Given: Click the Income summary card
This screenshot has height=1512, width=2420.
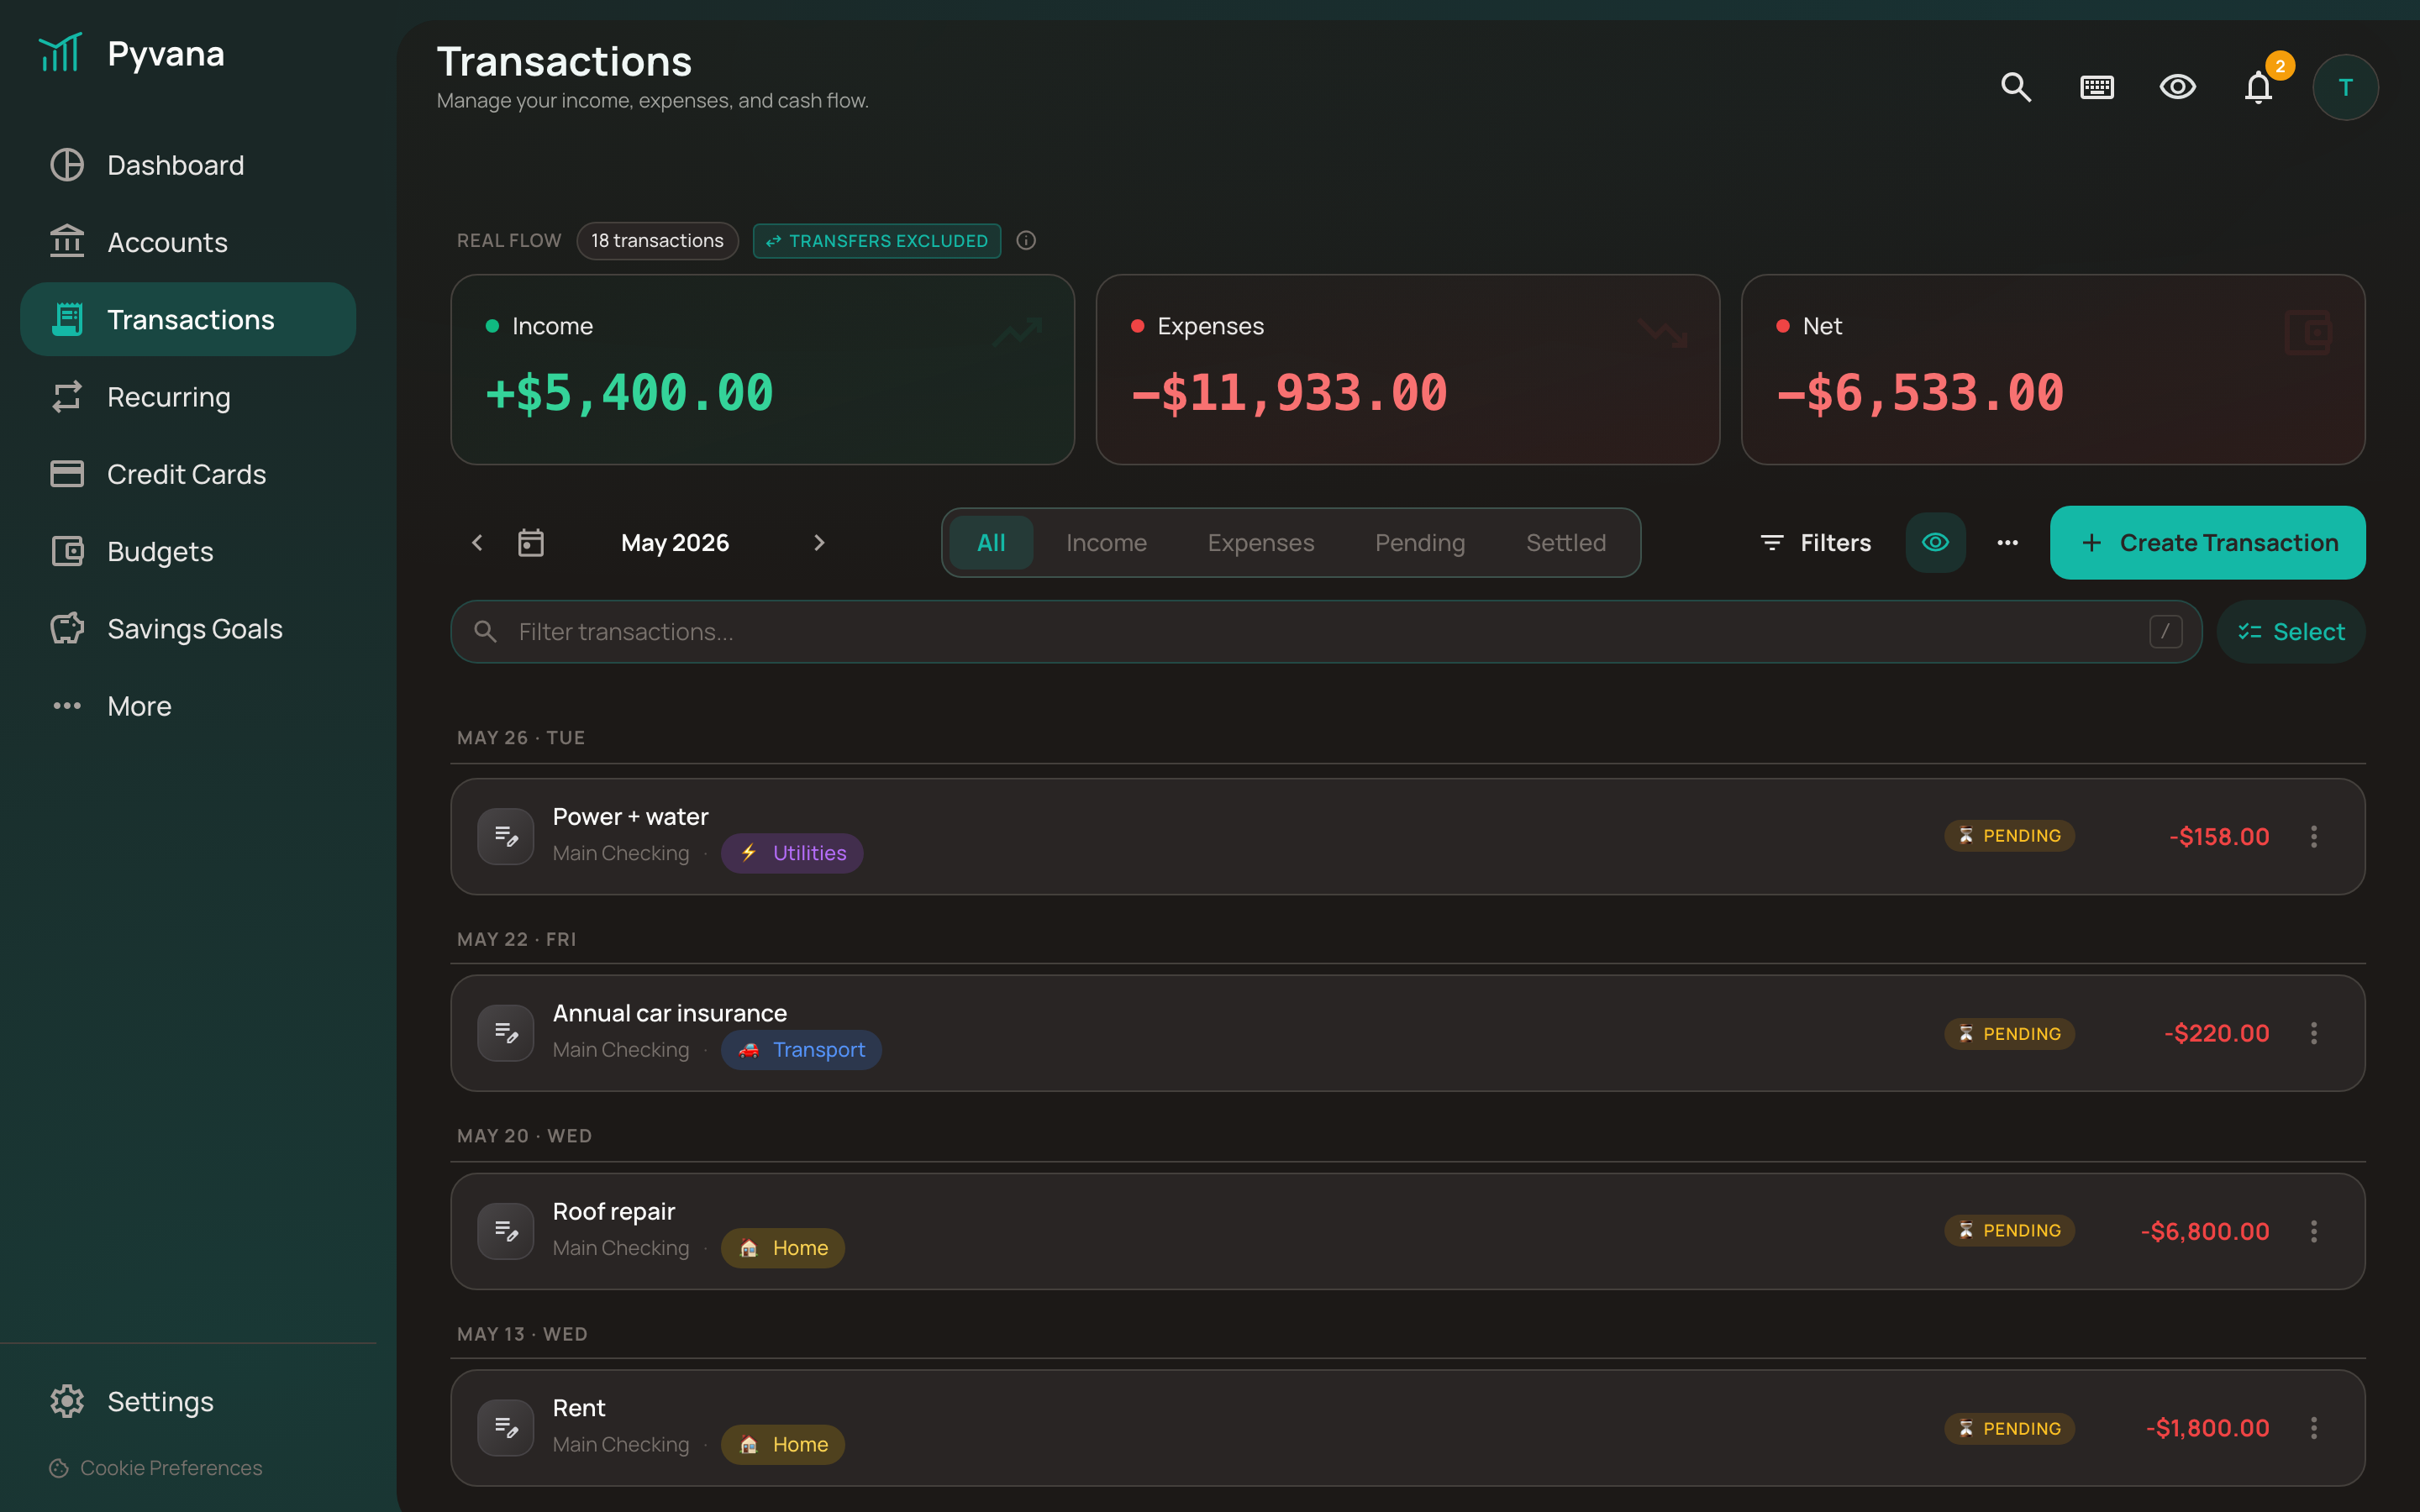Looking at the screenshot, I should coord(762,370).
